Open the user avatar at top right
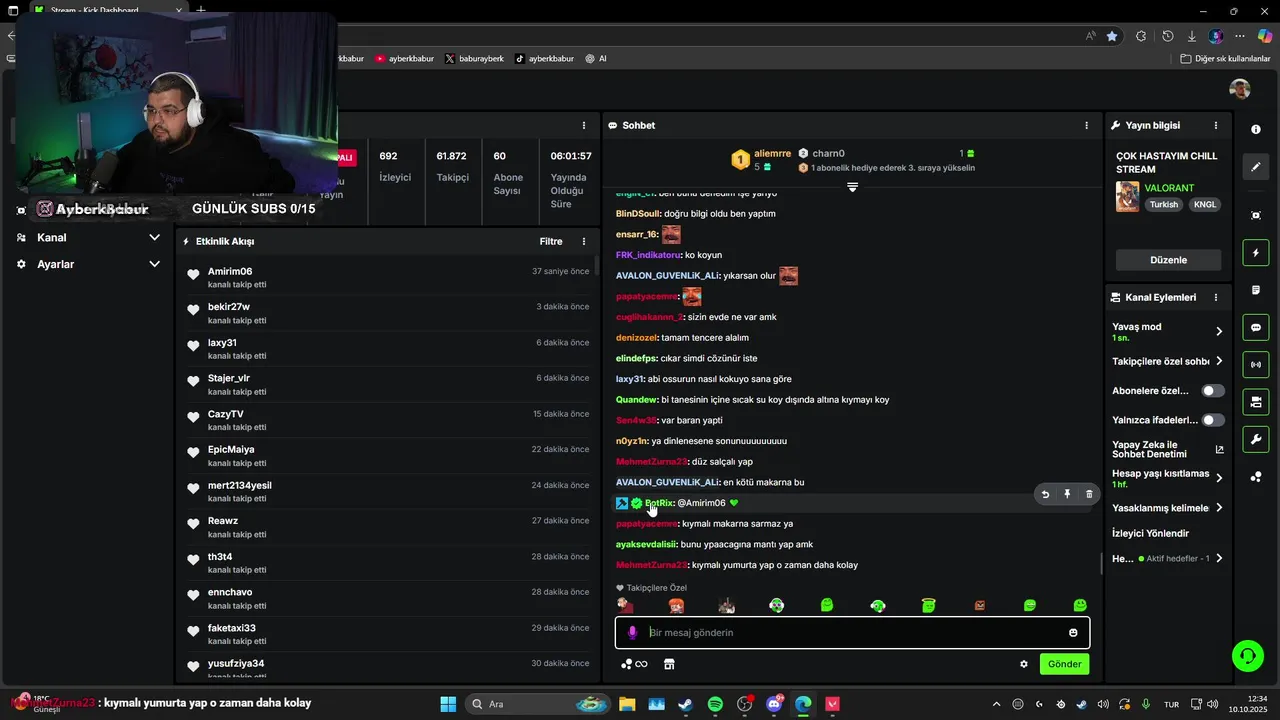The width and height of the screenshot is (1280, 720). (x=1240, y=89)
